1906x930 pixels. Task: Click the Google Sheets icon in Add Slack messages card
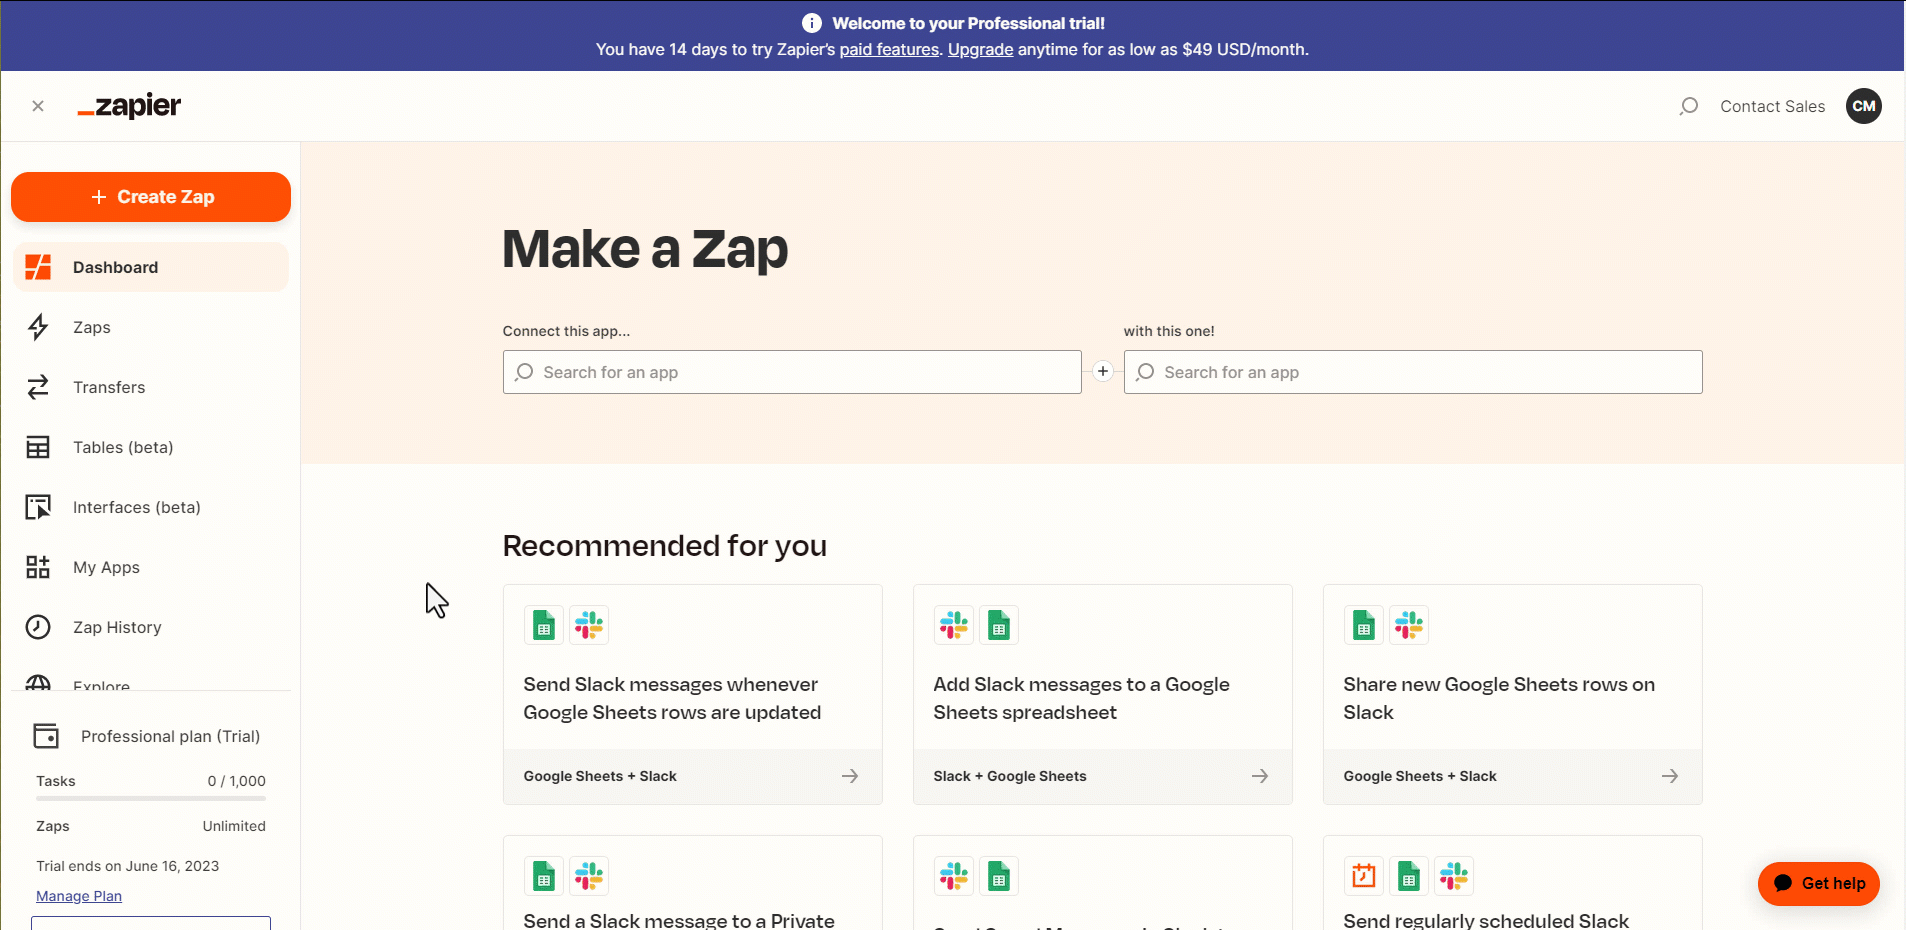[x=999, y=625]
